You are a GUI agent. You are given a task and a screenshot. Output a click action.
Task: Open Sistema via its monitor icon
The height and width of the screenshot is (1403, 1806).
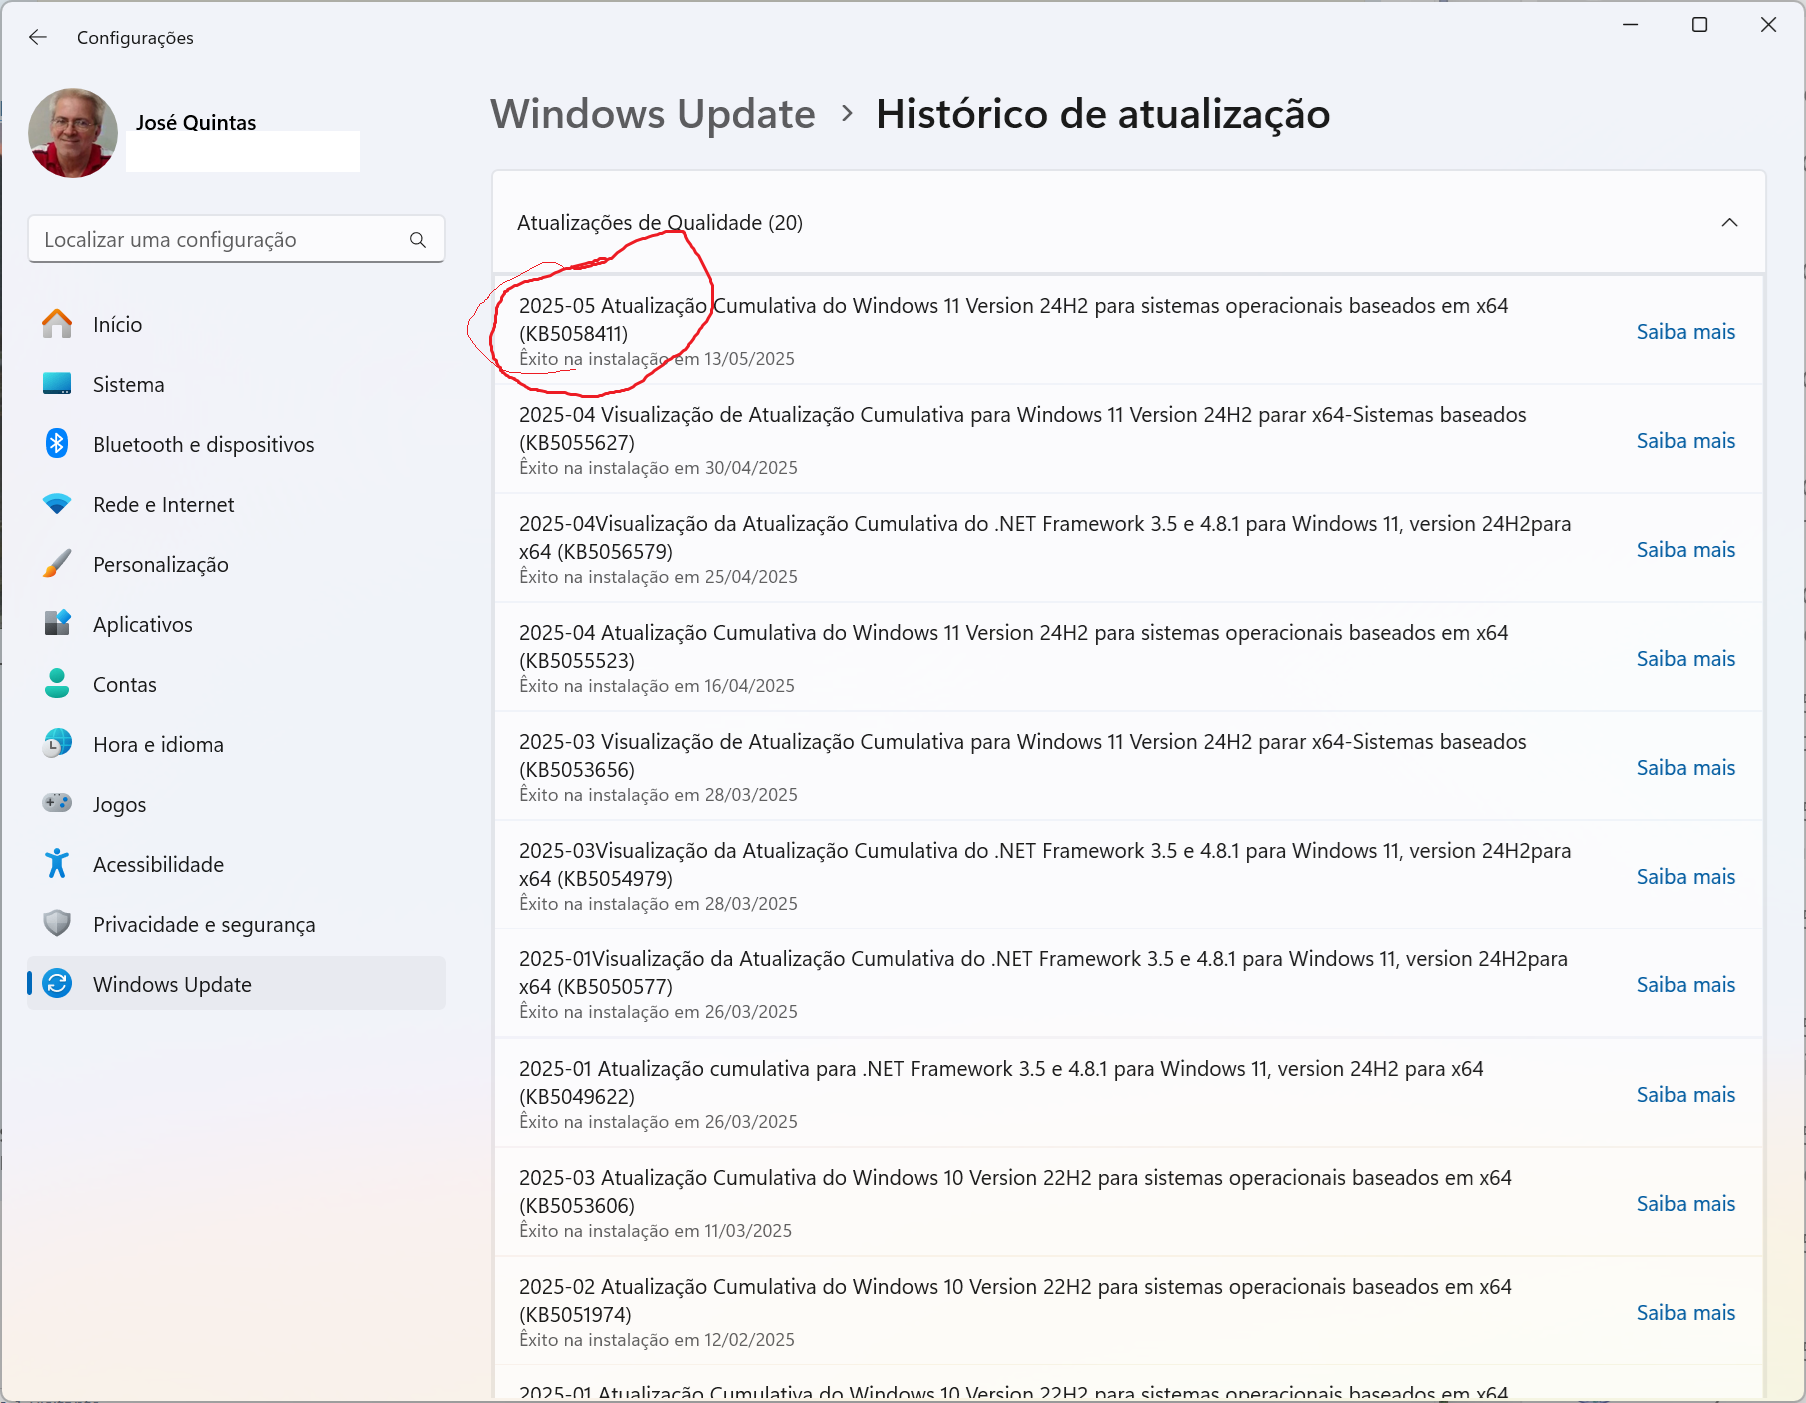(57, 384)
